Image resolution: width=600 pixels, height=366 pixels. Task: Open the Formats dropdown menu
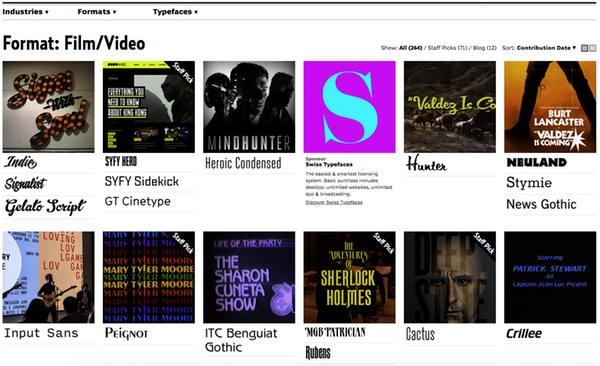(x=97, y=11)
